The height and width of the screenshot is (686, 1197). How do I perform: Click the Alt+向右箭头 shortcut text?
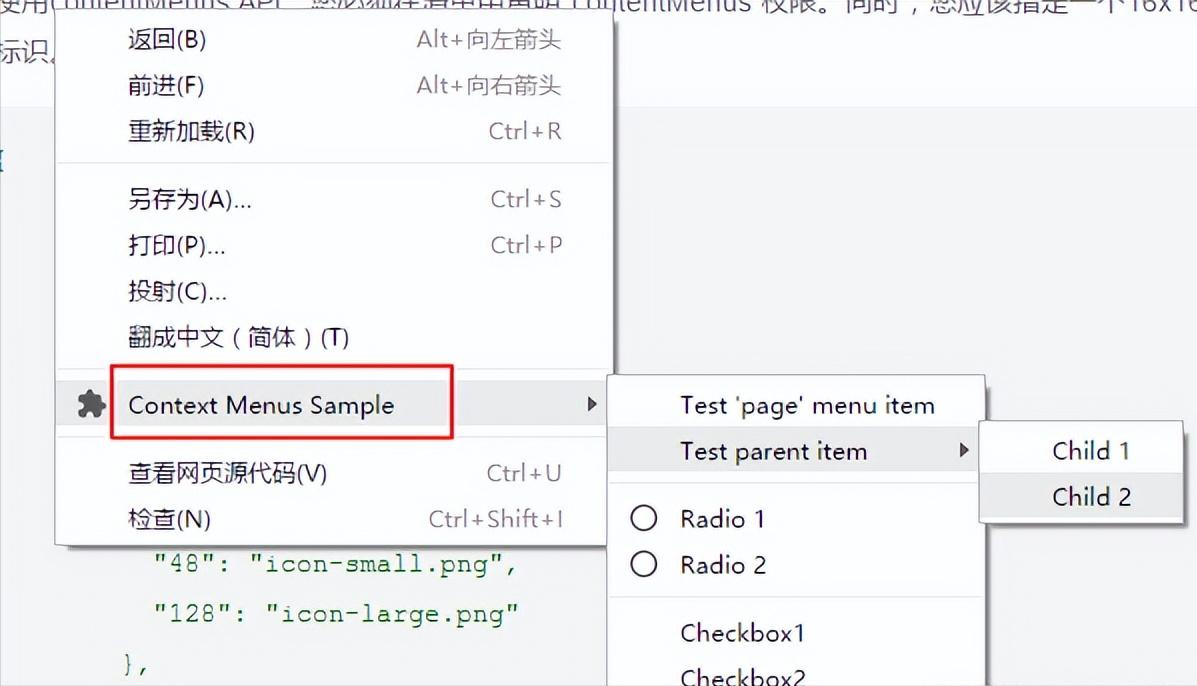click(x=489, y=85)
